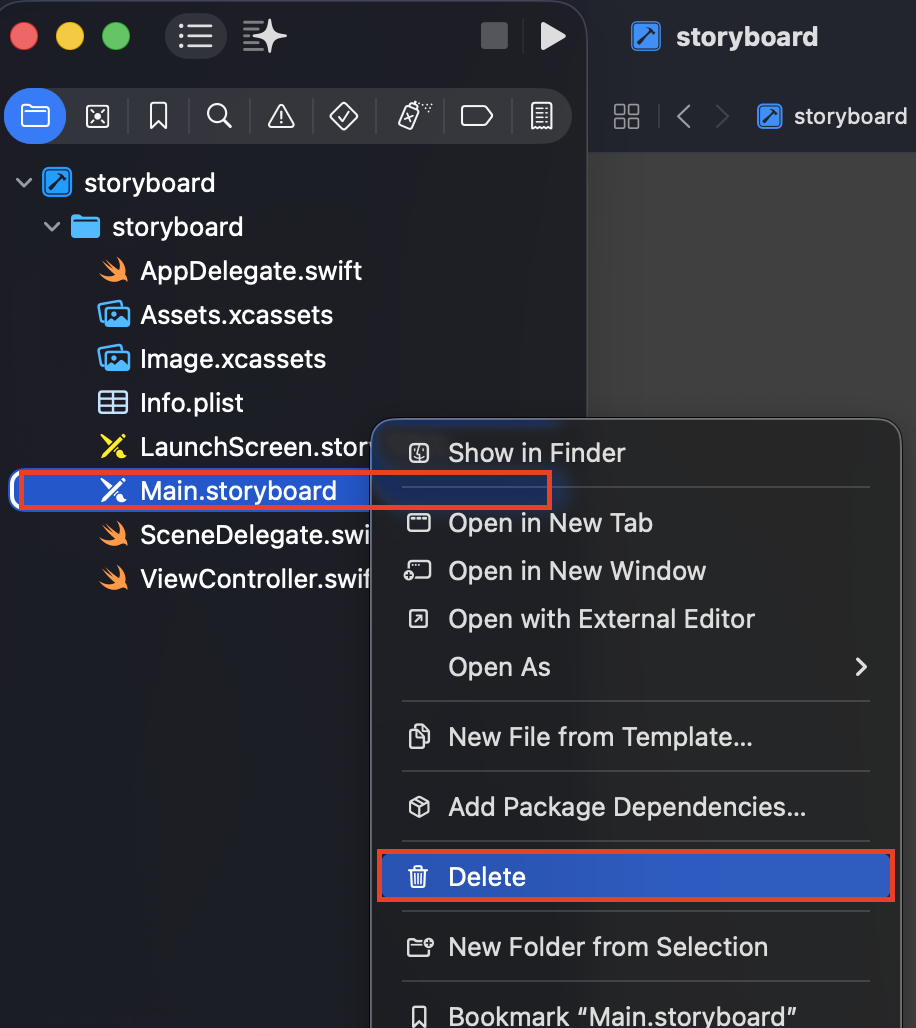Image resolution: width=916 pixels, height=1028 pixels.
Task: Click the asset catalog icon beside Image.xcassets
Action: point(113,359)
